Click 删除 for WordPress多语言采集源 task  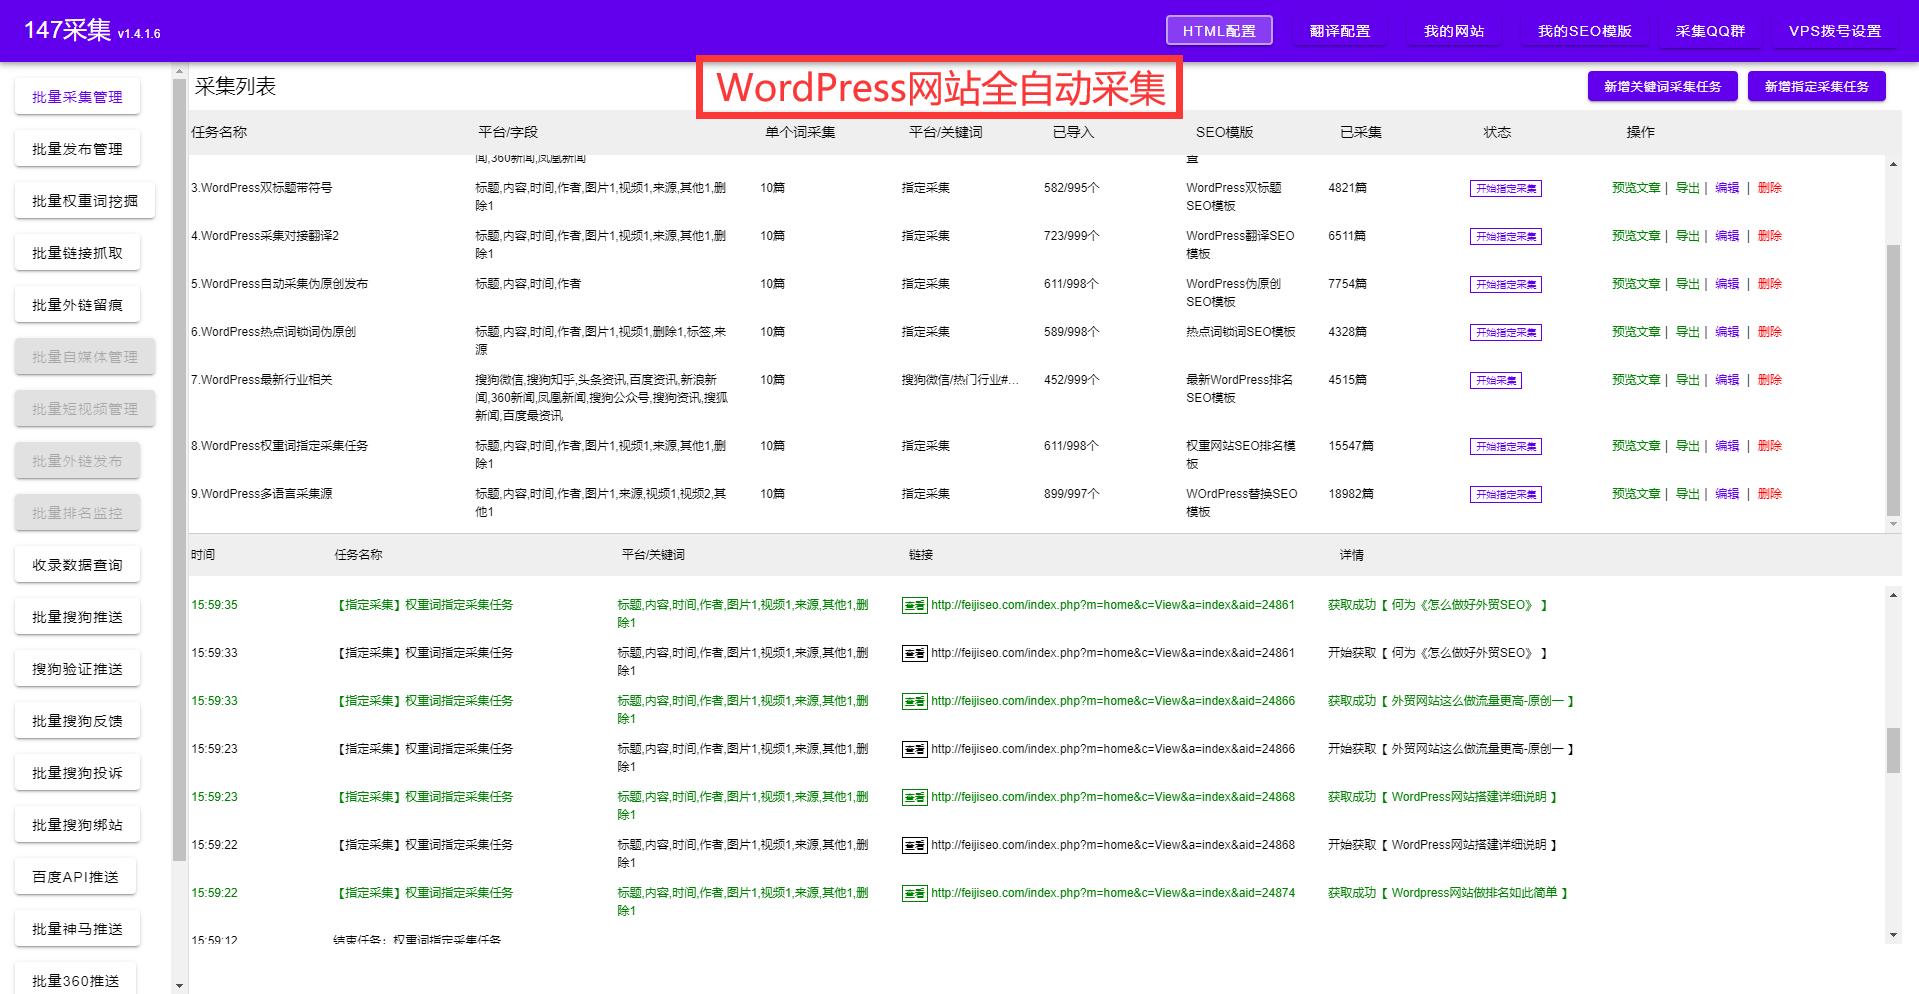click(1769, 493)
